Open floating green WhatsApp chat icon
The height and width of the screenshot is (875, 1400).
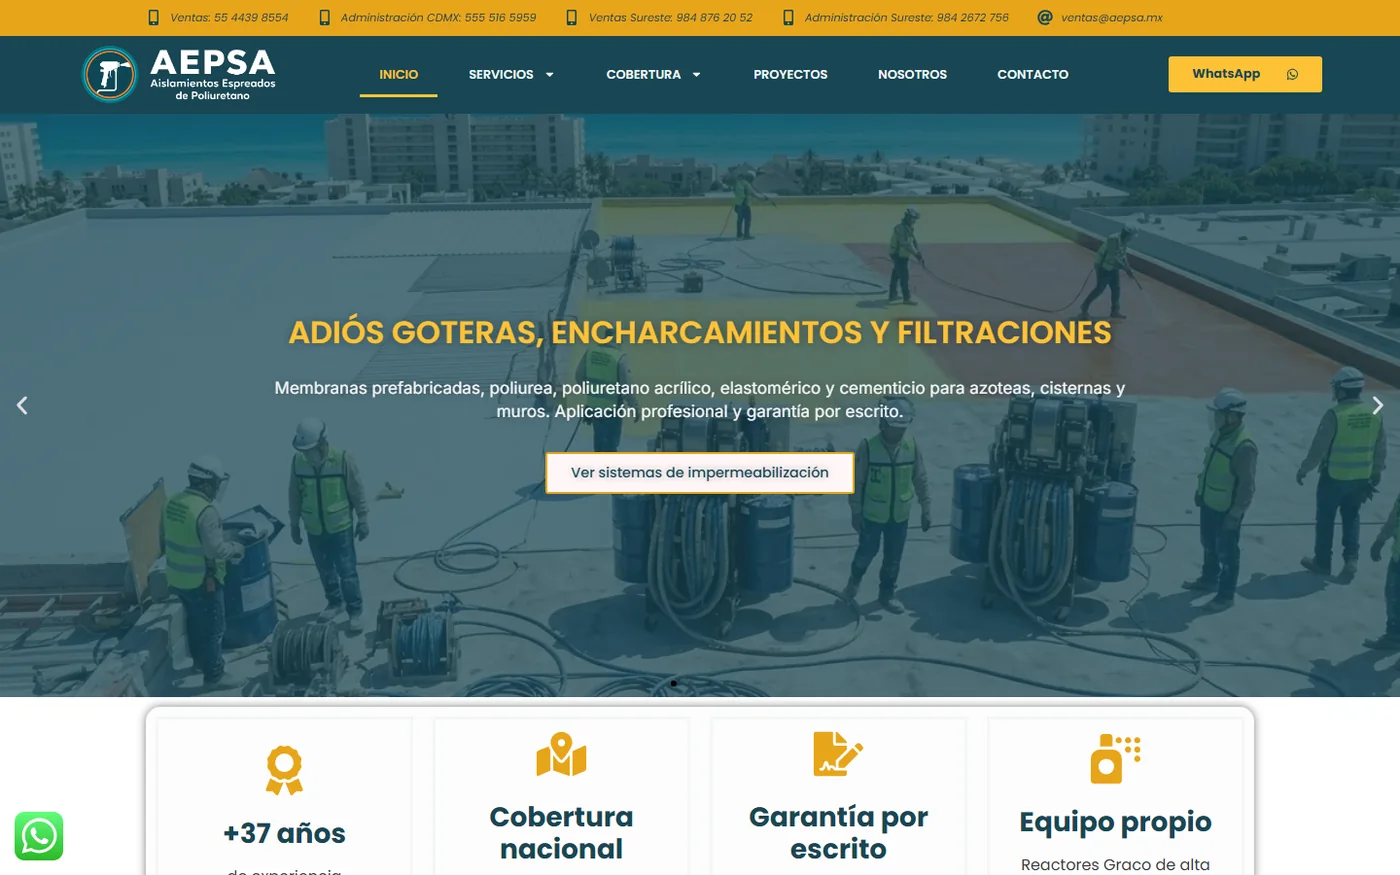point(39,836)
